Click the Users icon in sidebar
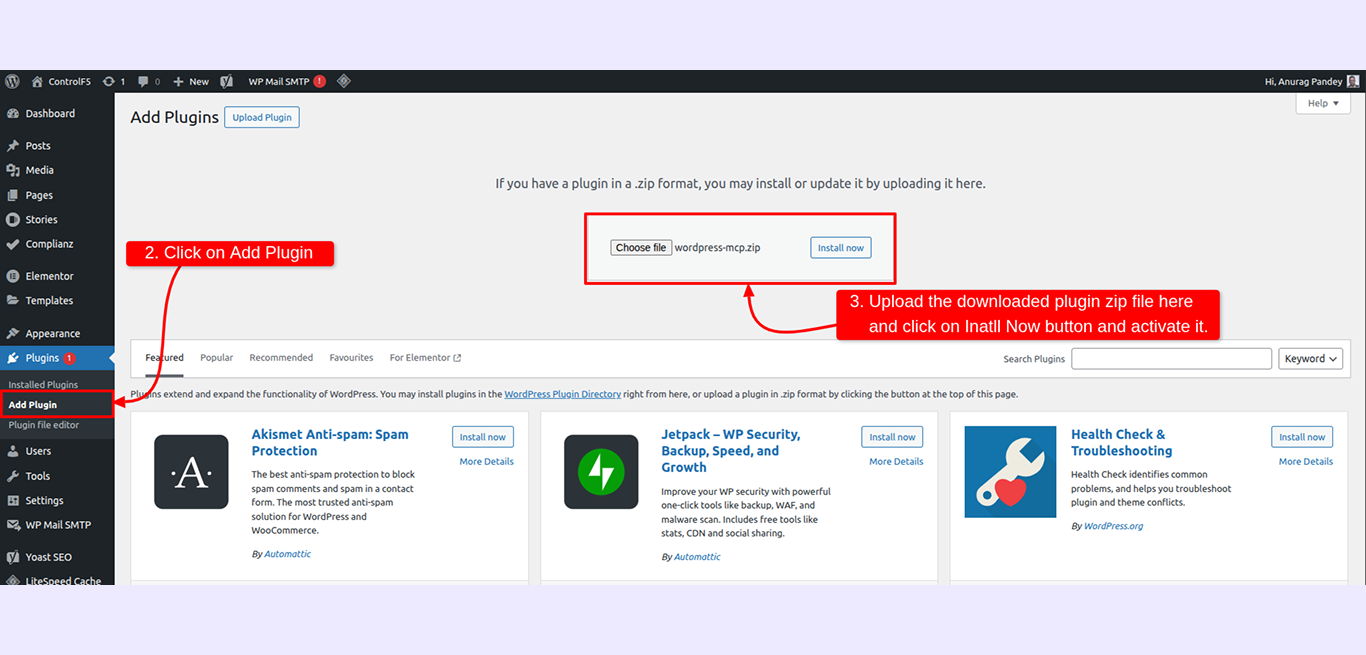 13,451
